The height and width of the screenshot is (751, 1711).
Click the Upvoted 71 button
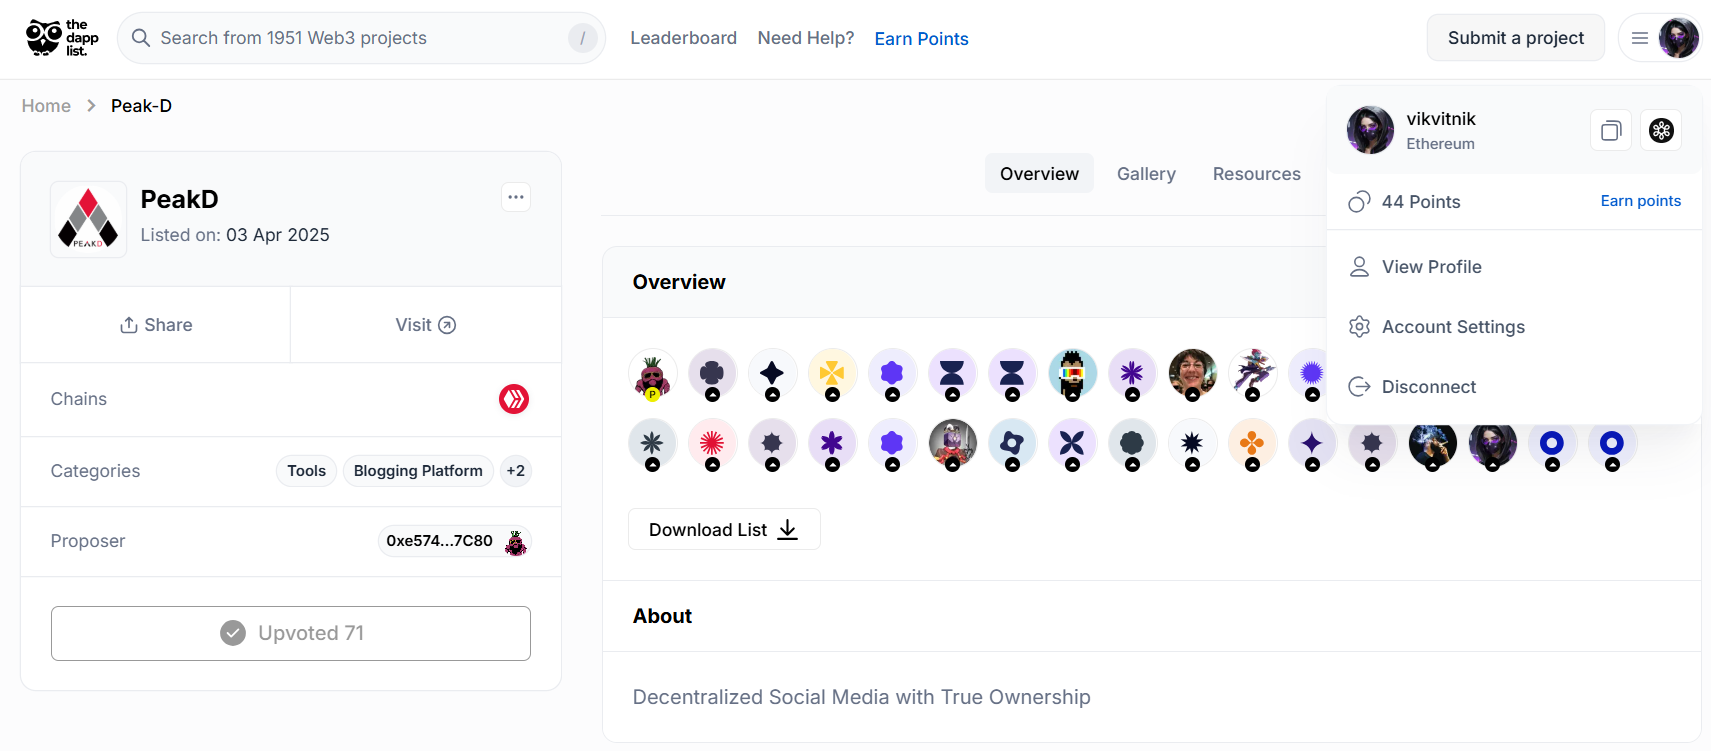pos(291,633)
